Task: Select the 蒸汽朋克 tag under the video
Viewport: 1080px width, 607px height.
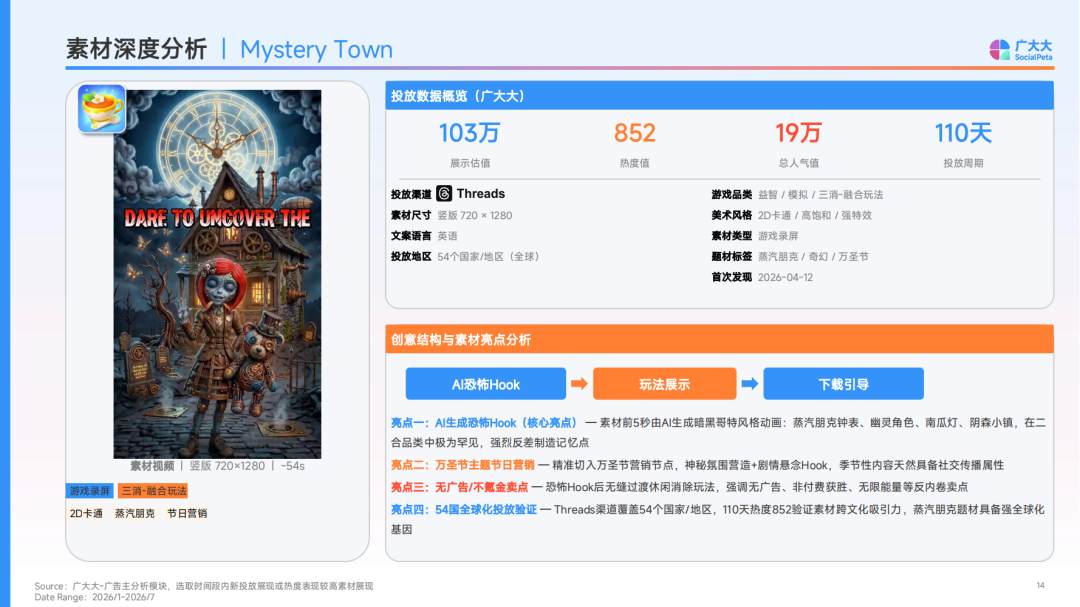Action: (134, 513)
